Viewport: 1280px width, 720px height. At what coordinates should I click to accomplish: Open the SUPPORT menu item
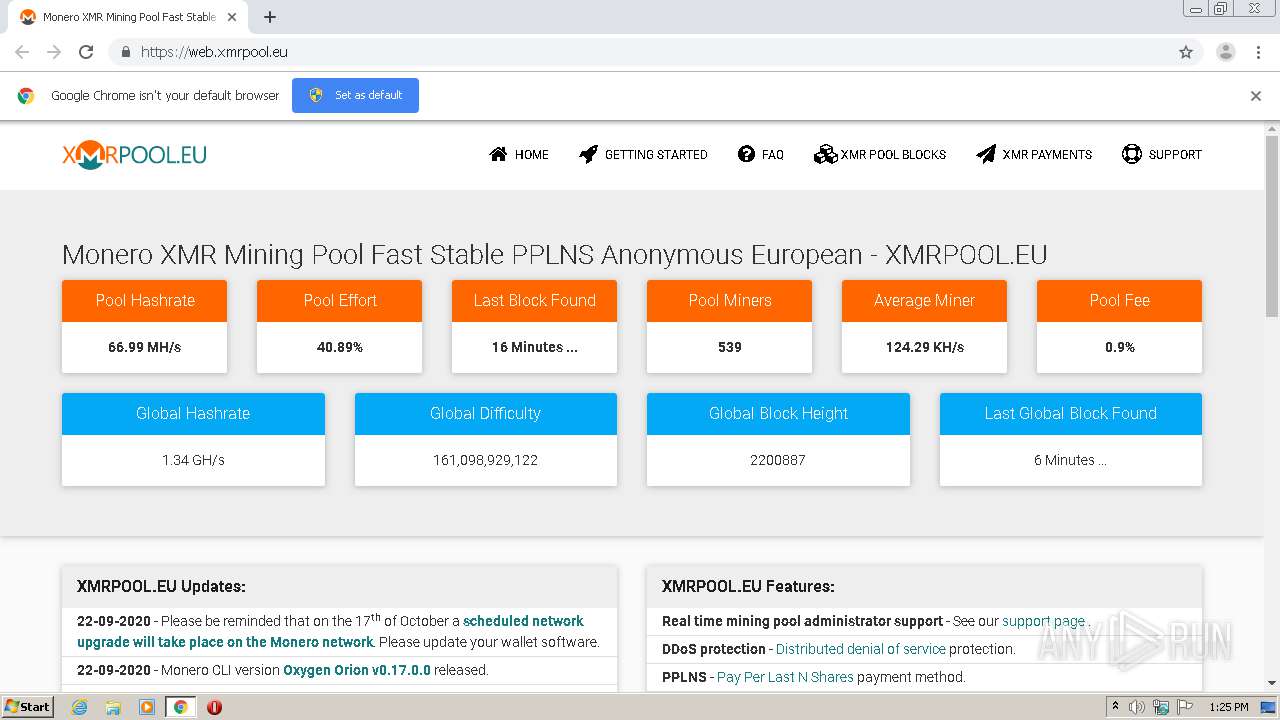tap(1162, 154)
